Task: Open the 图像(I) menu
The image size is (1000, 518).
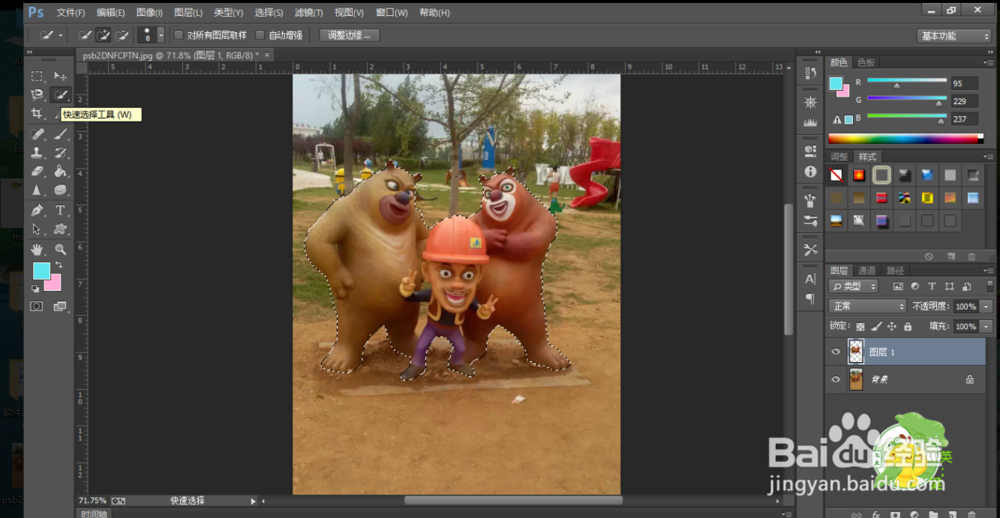Action: (x=150, y=13)
